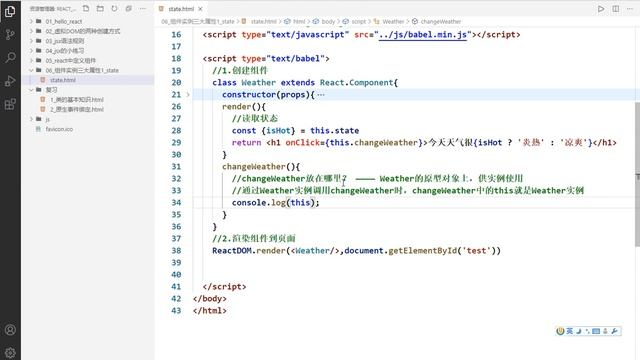The height and width of the screenshot is (360, 640).
Task: Click the IME user icon
Action: tap(605, 331)
